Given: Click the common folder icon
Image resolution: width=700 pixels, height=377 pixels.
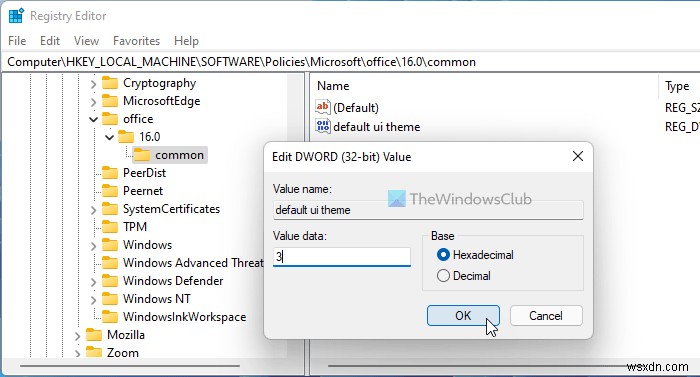Looking at the screenshot, I should 142,155.
